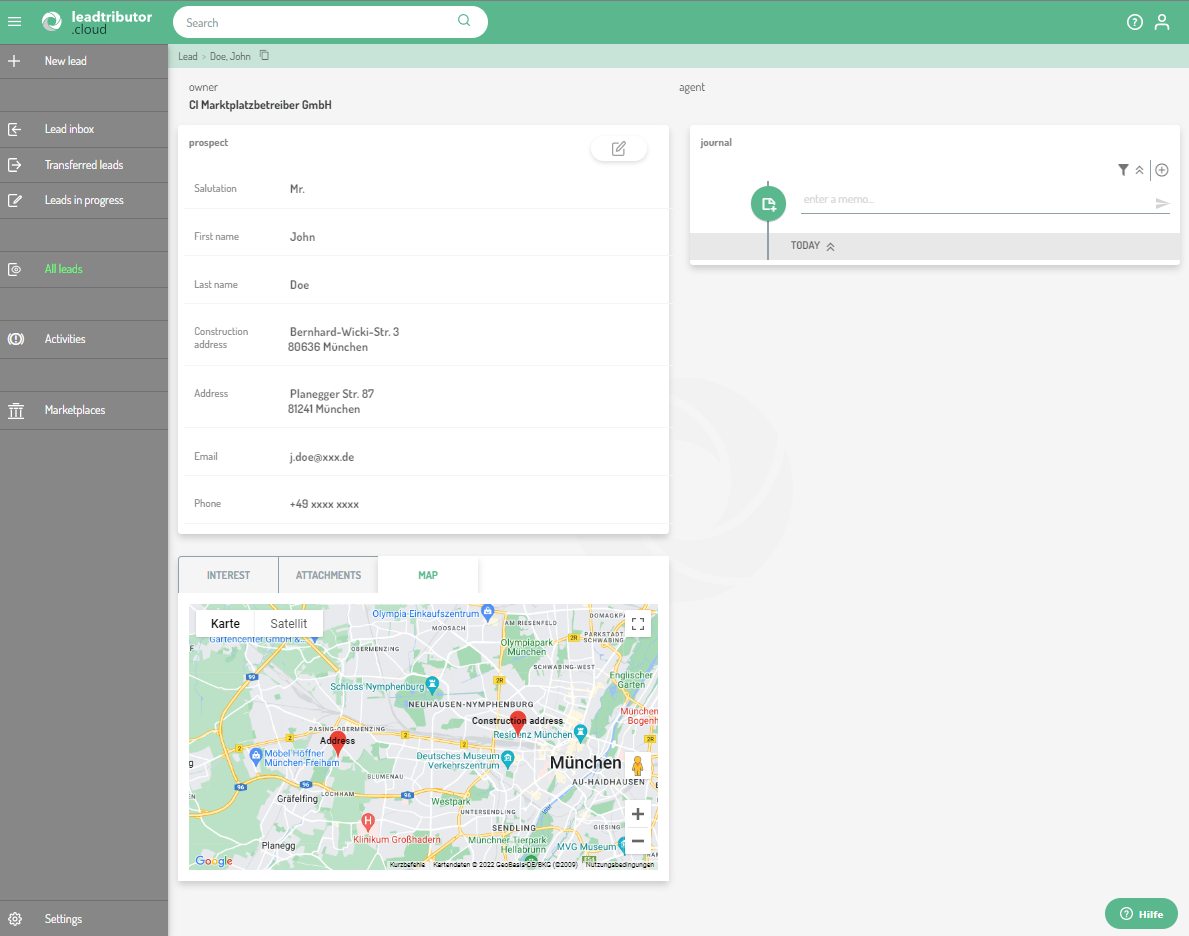Switch map to Satellit view

click(289, 623)
